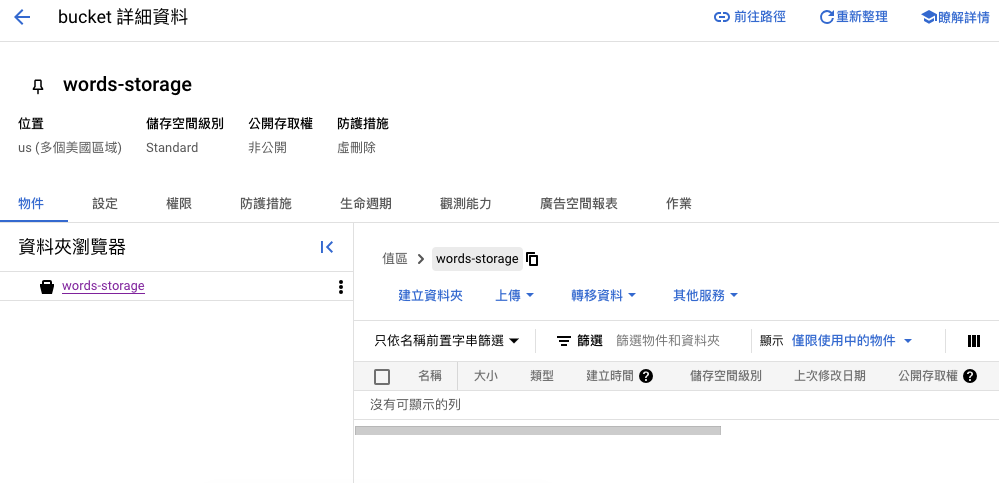Click help icon next to 公開存取權 column
This screenshot has height=483, width=999.
[970, 376]
